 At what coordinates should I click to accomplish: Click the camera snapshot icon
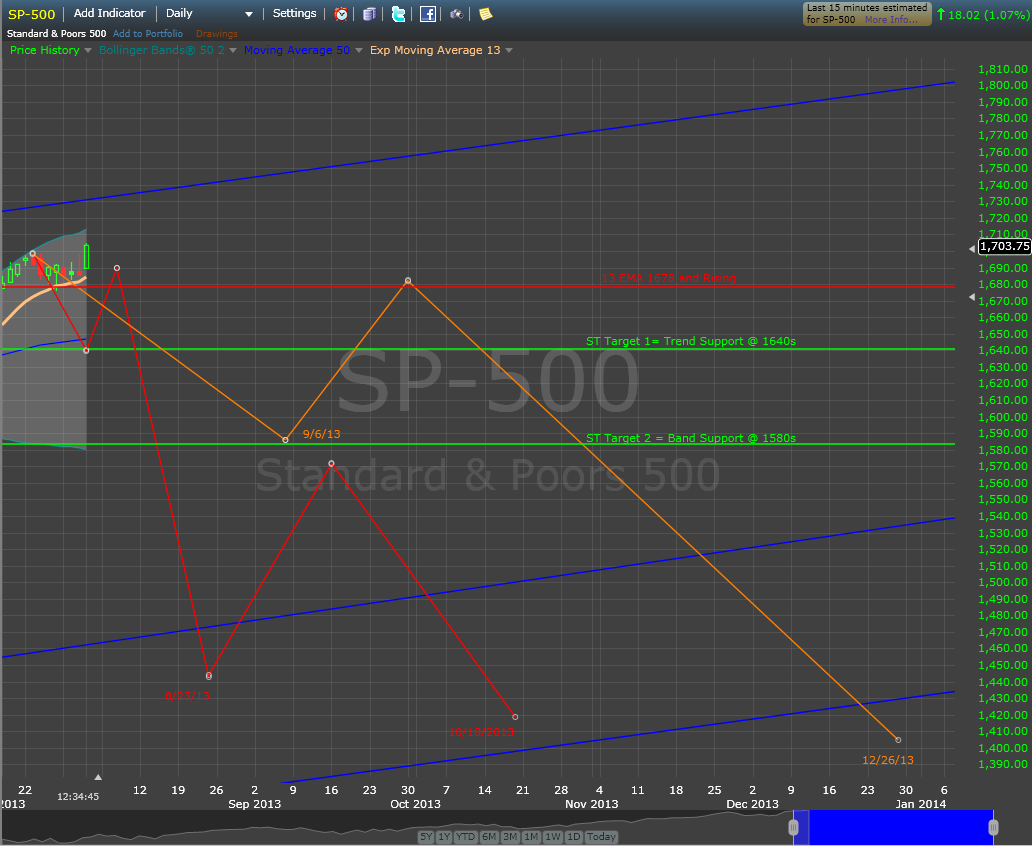click(x=457, y=14)
